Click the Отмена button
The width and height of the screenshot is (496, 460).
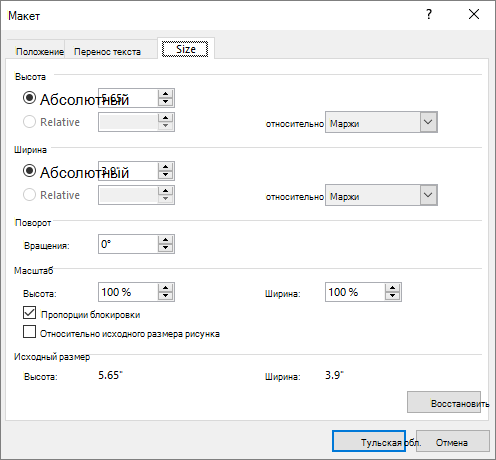pos(453,441)
